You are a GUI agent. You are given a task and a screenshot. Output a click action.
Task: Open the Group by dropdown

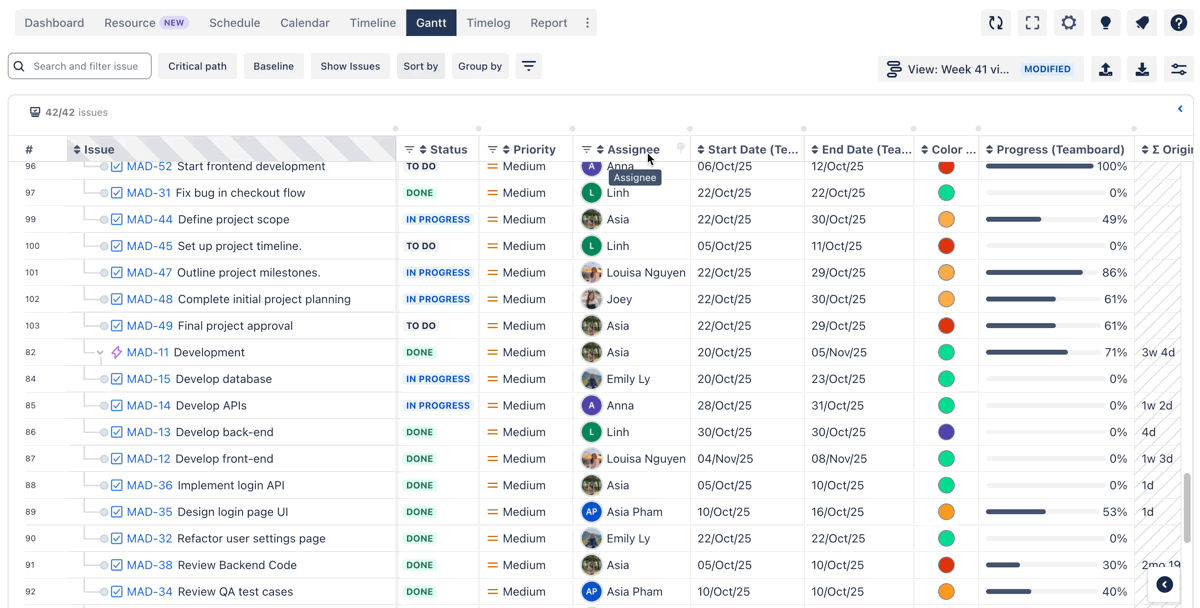coord(480,66)
